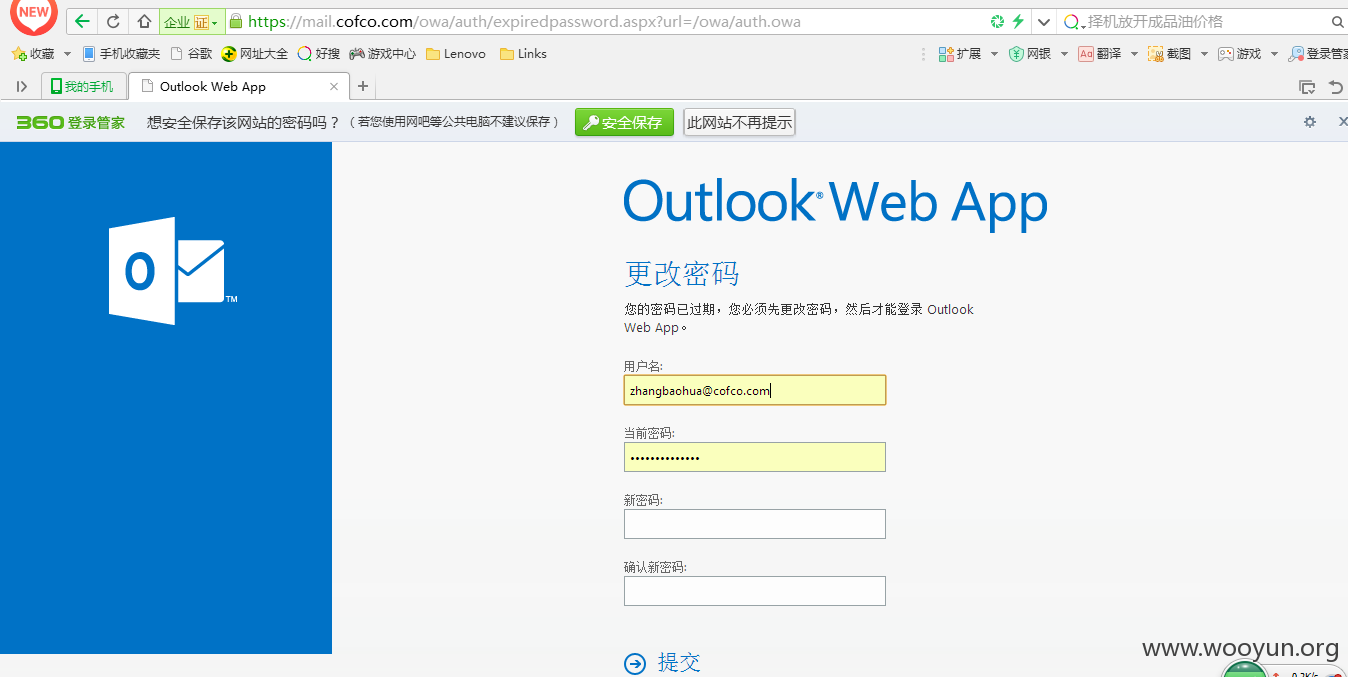Click the search box with 择机放开成品油价格
This screenshot has height=677, width=1348.
1205,21
